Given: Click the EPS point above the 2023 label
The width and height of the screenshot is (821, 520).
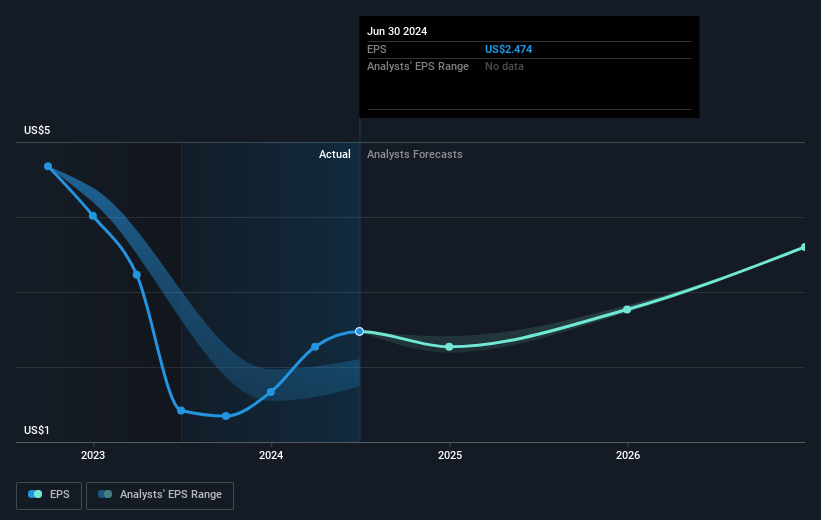Looking at the screenshot, I should 93,216.
